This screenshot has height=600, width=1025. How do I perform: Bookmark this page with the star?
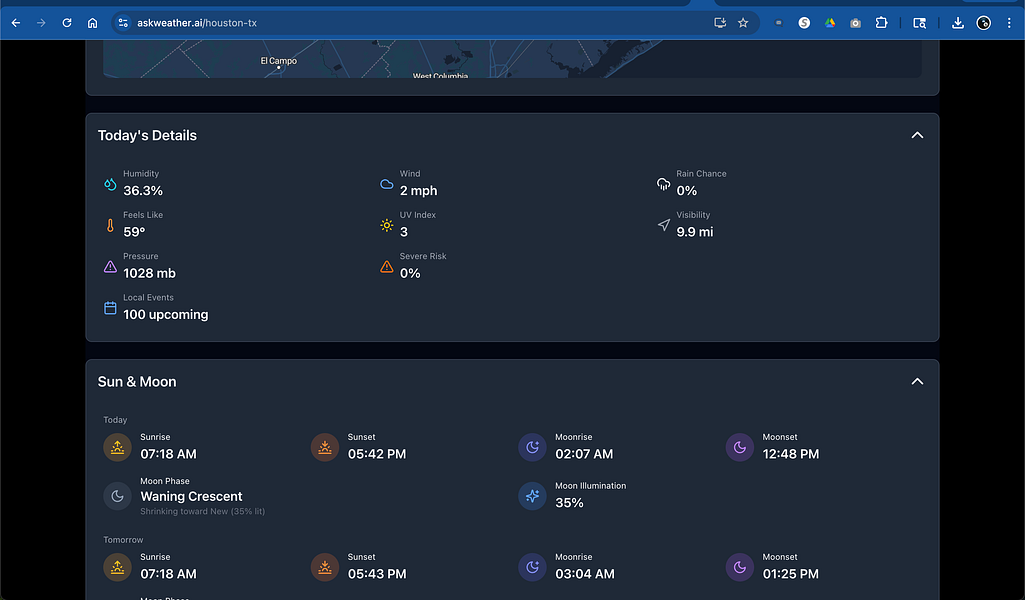pos(743,23)
